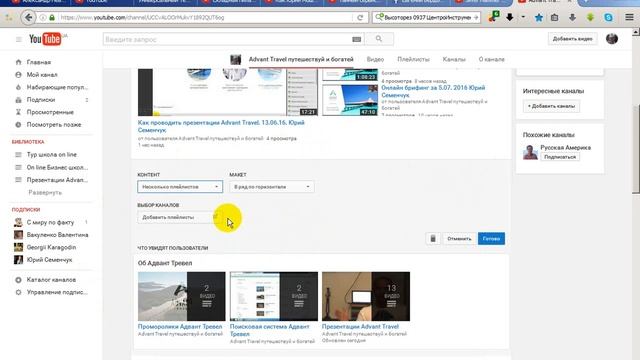This screenshot has height=360, width=640.
Task: Expand the Макет layout dropdown
Action: (x=272, y=187)
